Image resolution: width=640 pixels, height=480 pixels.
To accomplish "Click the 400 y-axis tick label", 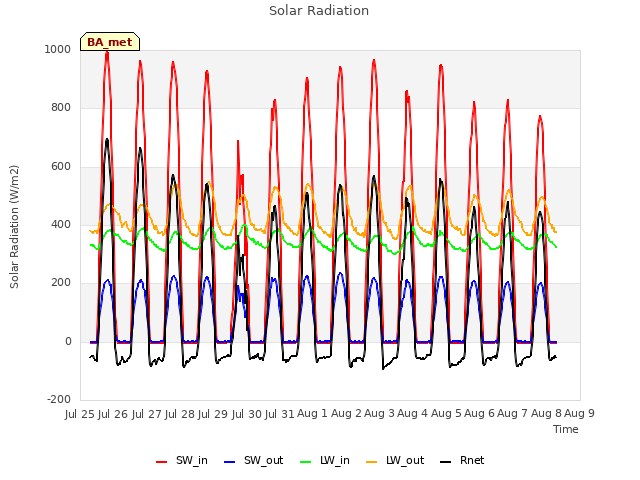I will [61, 224].
